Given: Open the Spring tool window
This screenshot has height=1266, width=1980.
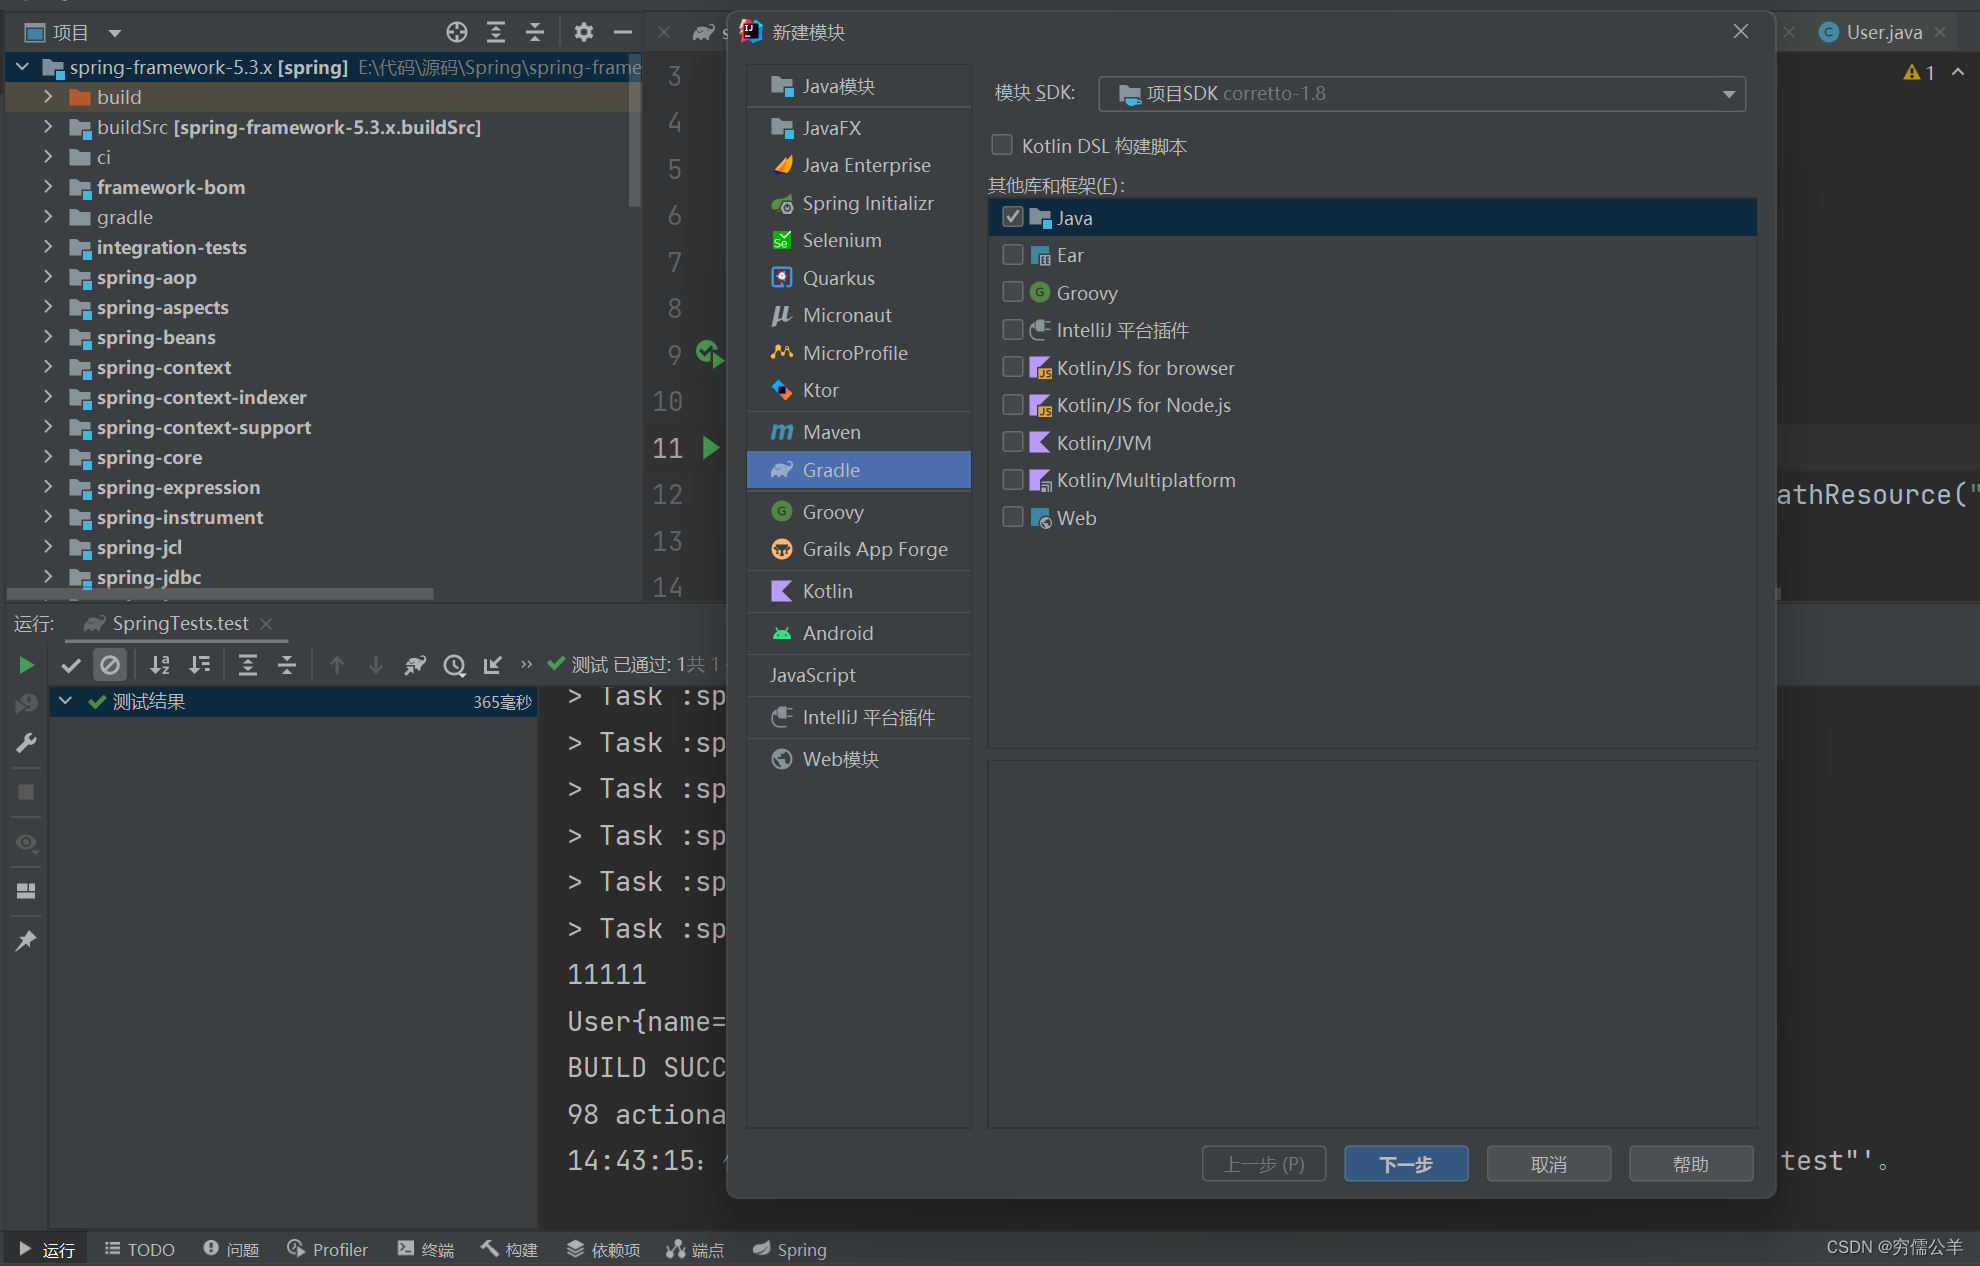Looking at the screenshot, I should coord(790,1249).
